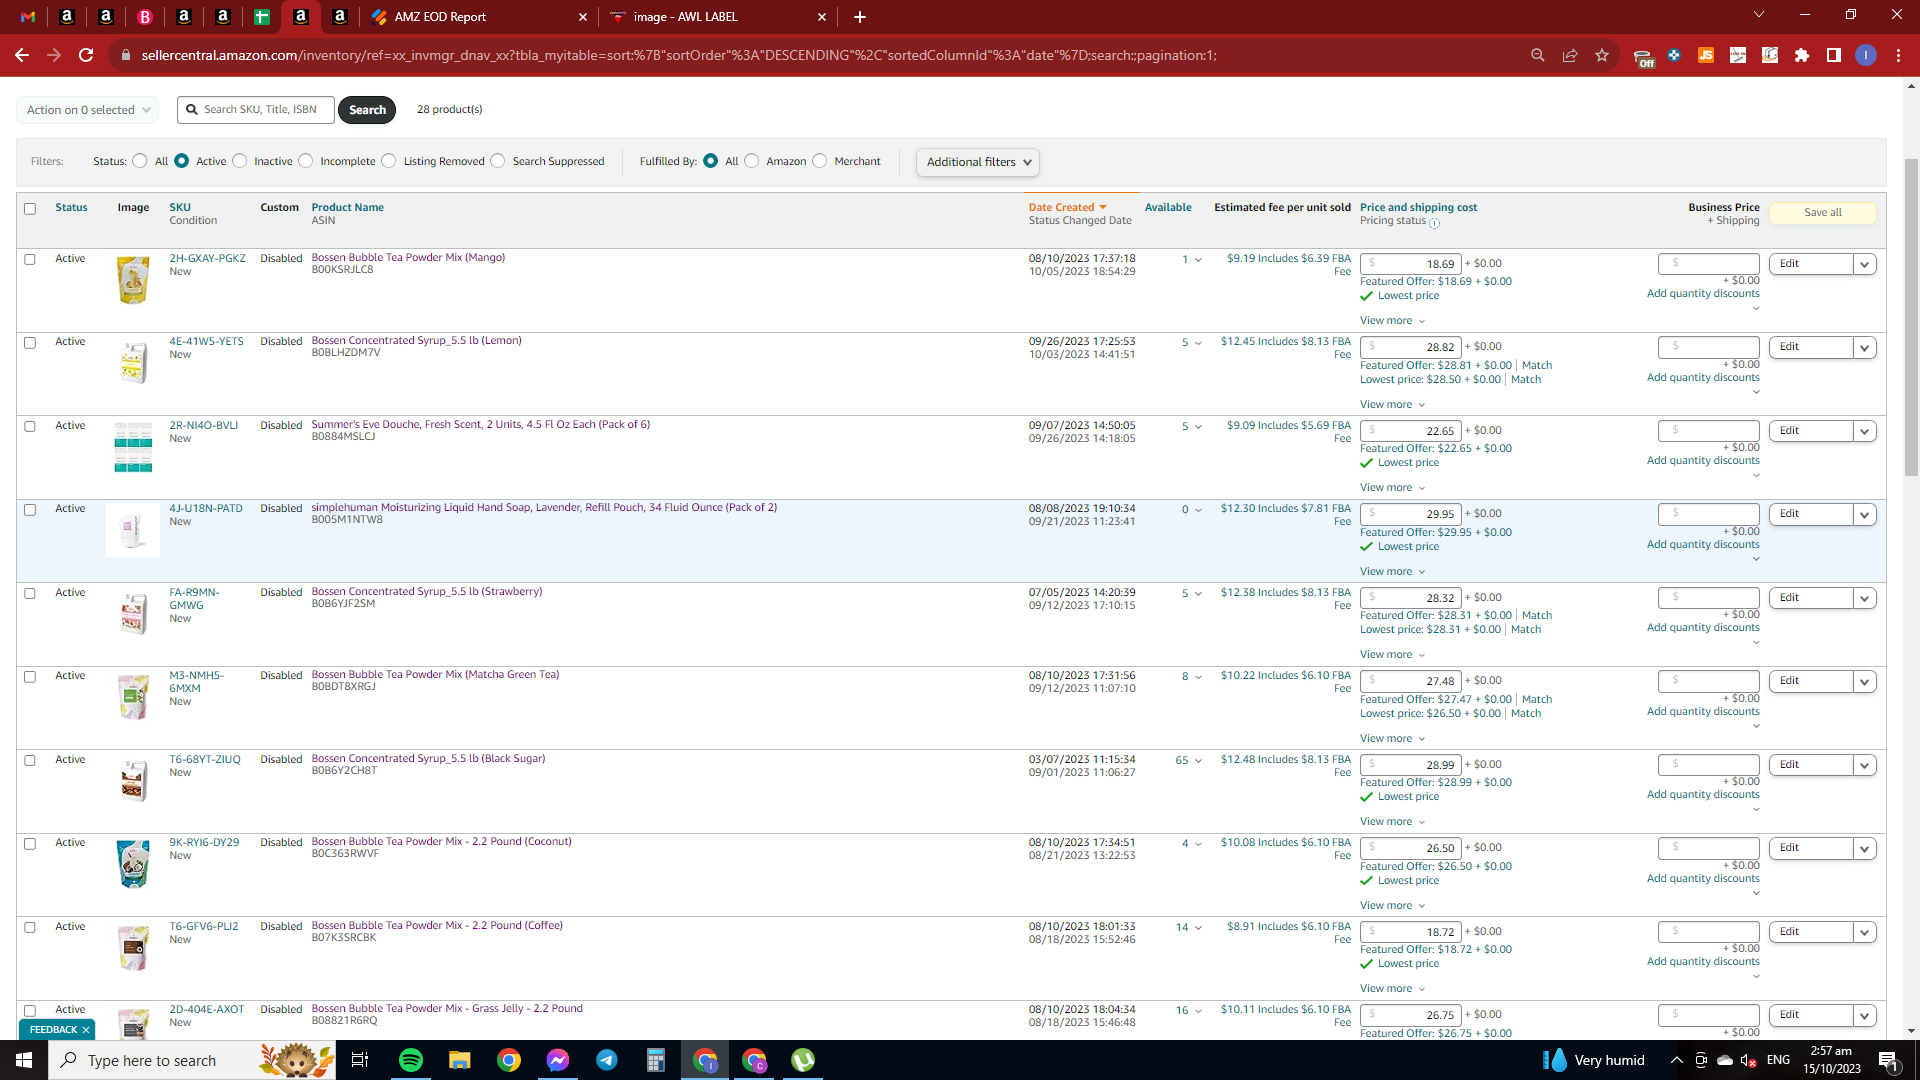The width and height of the screenshot is (1920, 1080).
Task: Click the Business Price field for Lemon syrup
Action: click(1708, 347)
